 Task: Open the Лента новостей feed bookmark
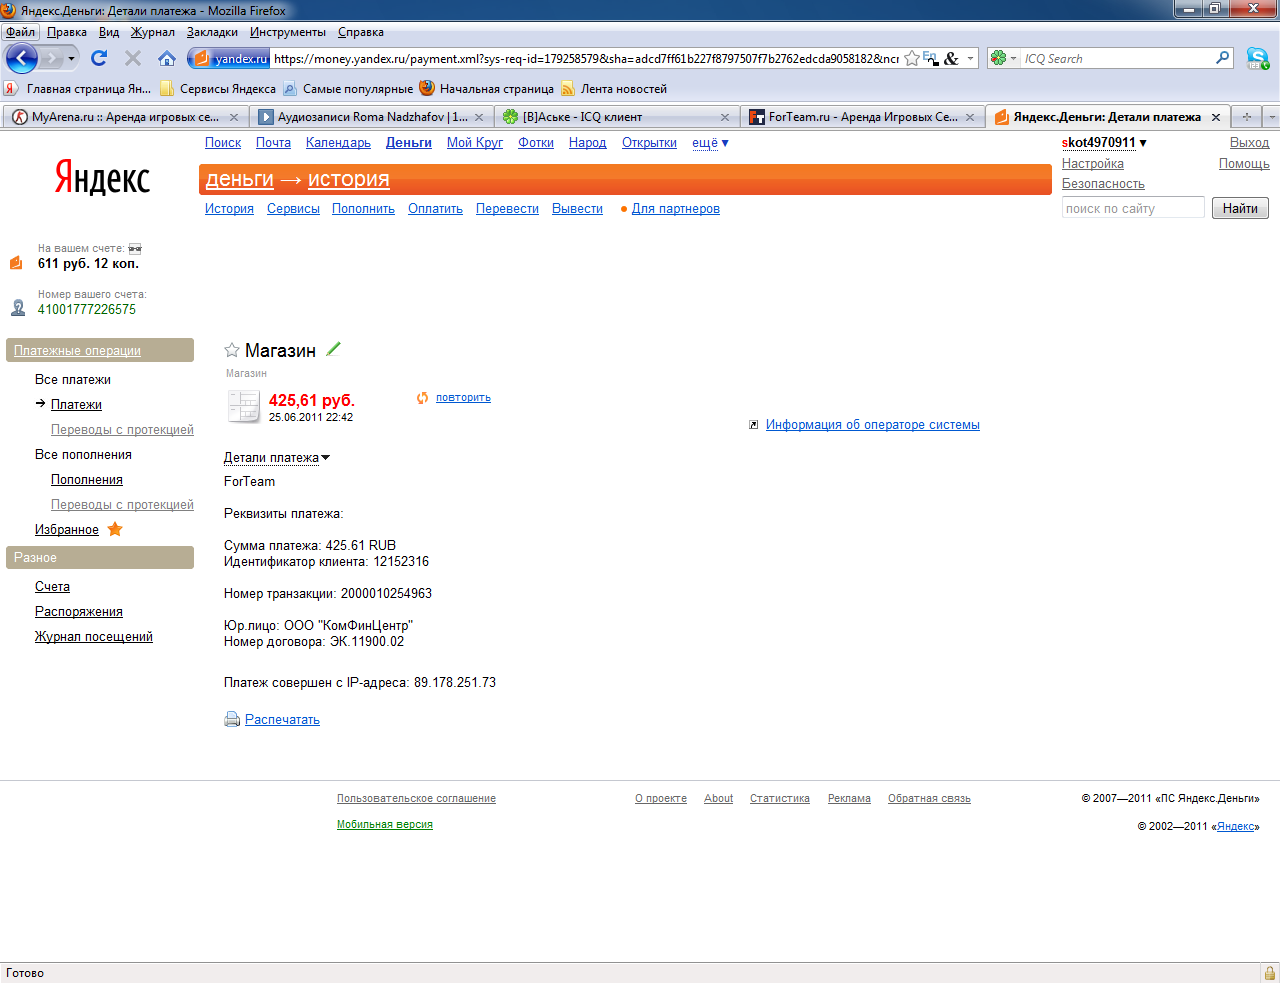point(614,89)
